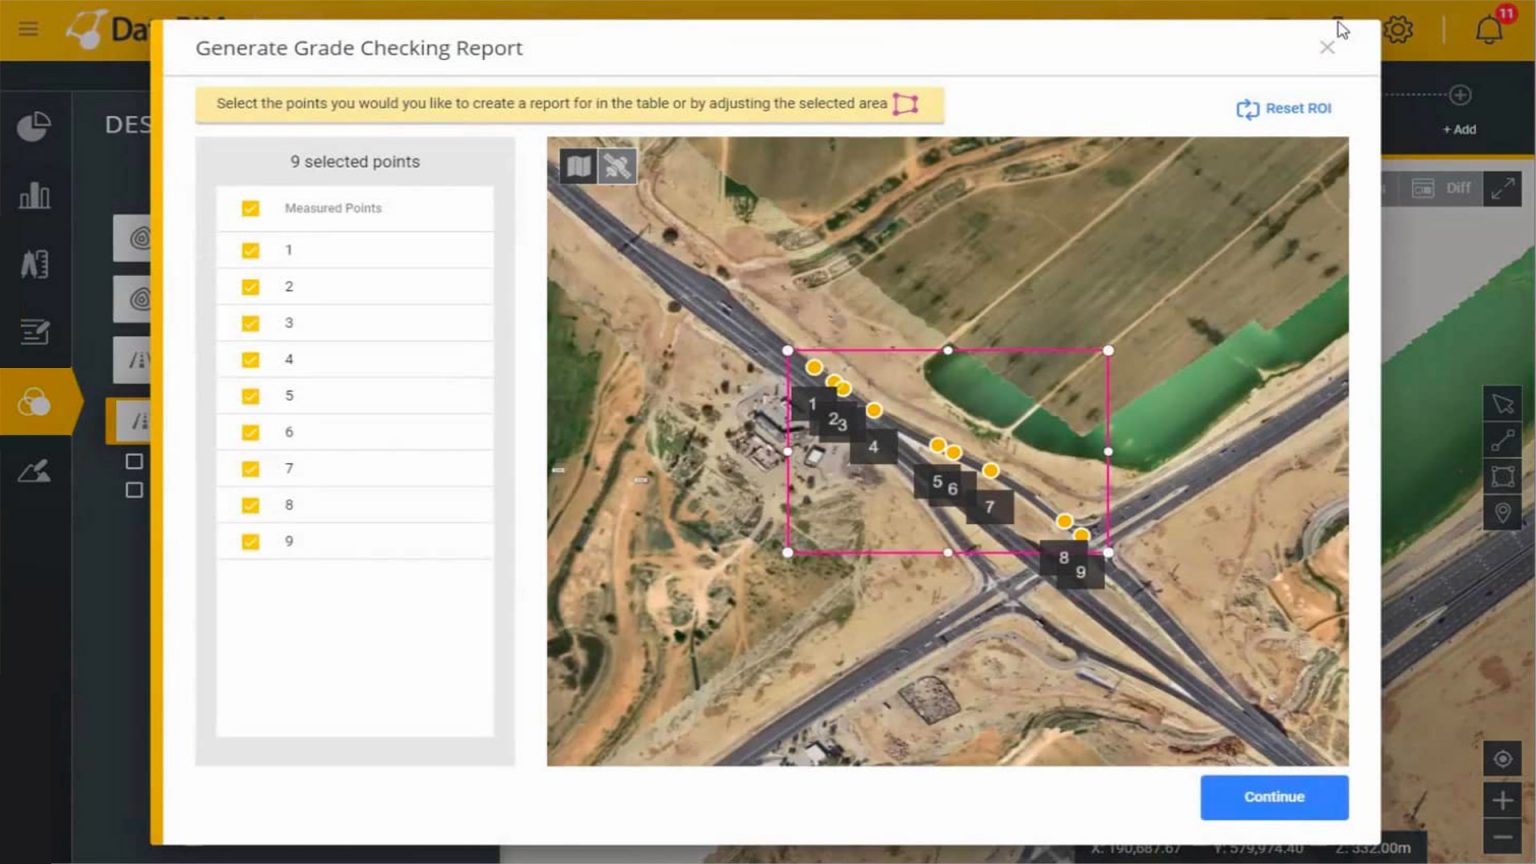Click map marker labeled 4

pos(873,446)
